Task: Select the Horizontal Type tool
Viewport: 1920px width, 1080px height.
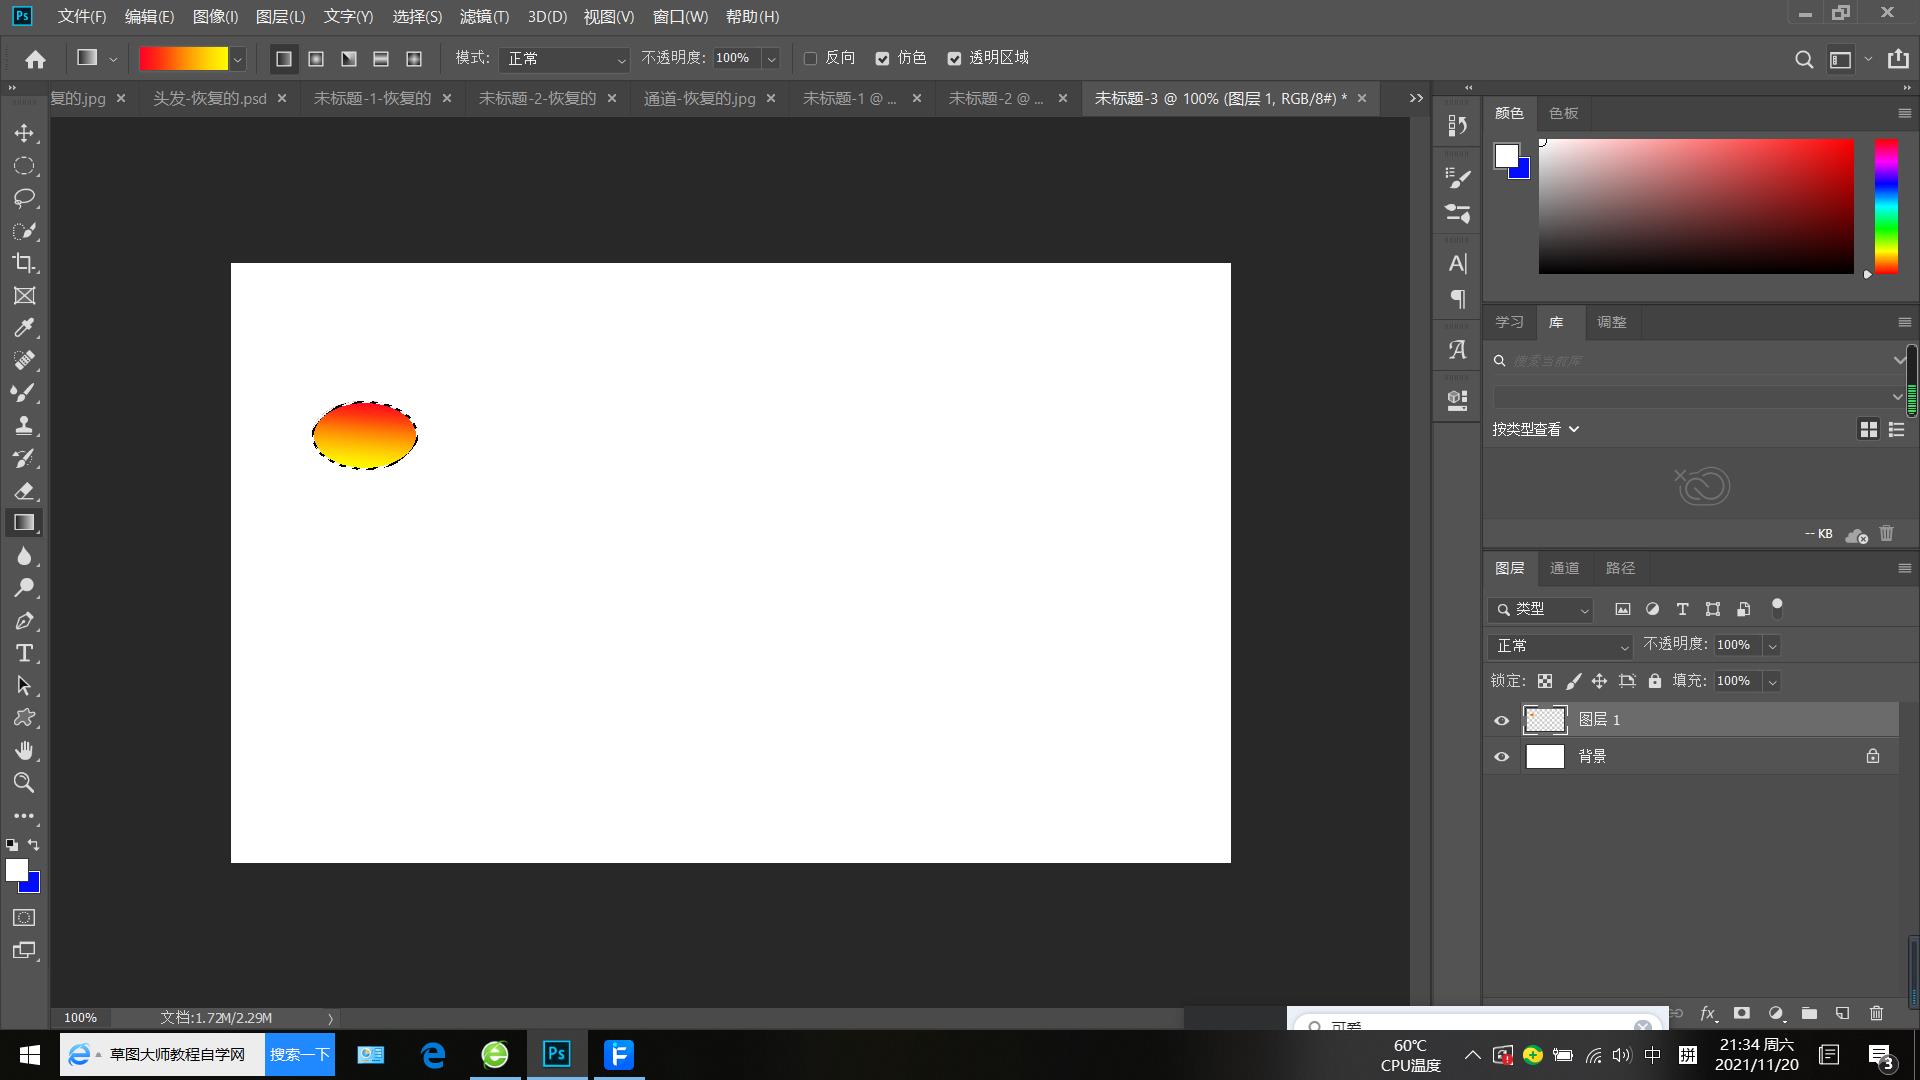Action: coord(24,653)
